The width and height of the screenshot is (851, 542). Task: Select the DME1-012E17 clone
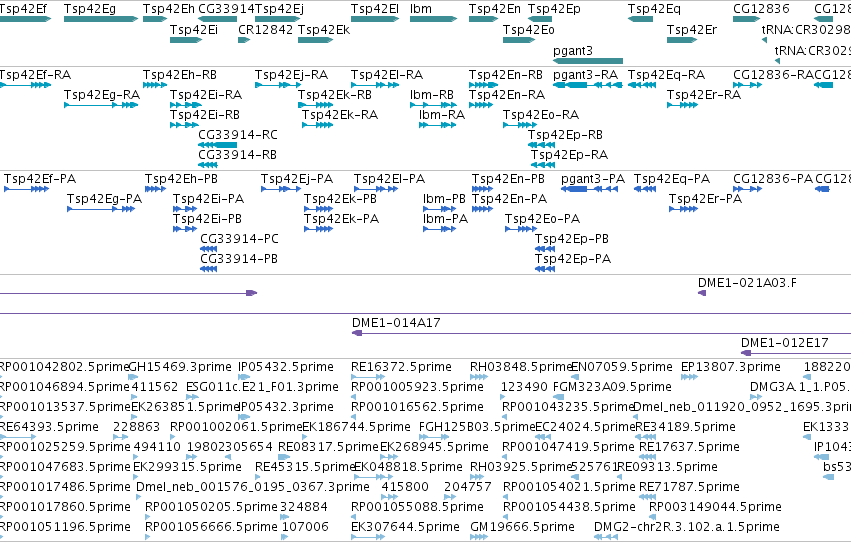(x=796, y=353)
